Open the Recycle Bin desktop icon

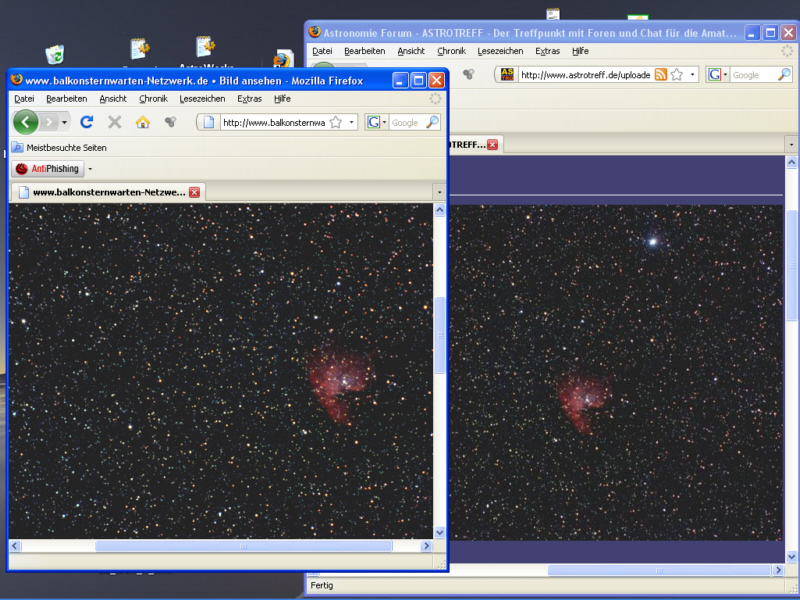(56, 54)
